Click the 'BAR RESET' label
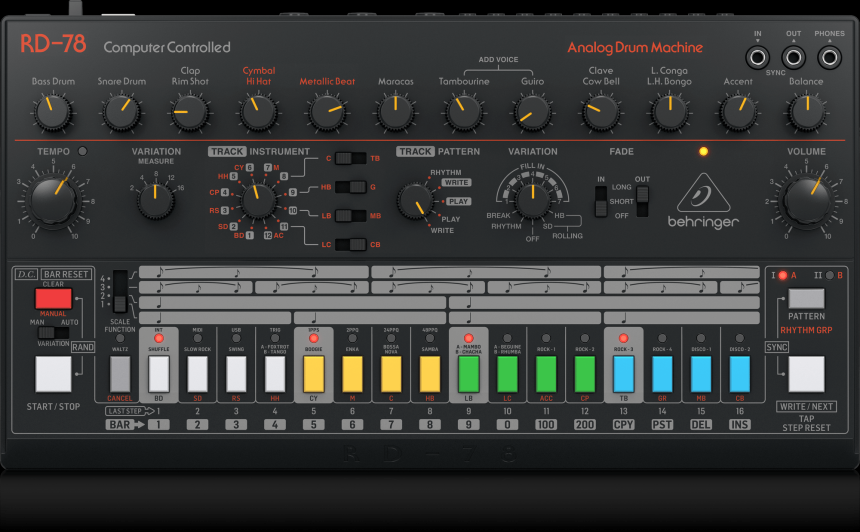860x532 pixels. pyautogui.click(x=66, y=274)
